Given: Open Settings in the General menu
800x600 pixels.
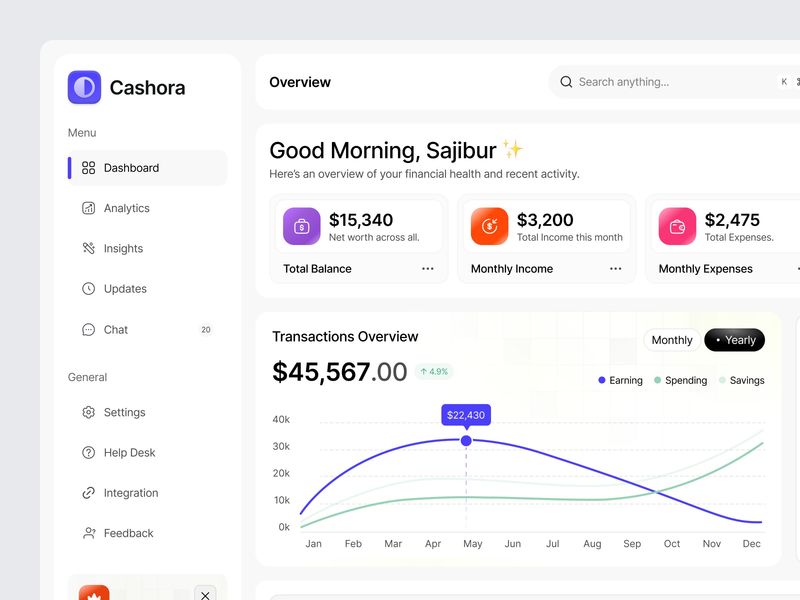Looking at the screenshot, I should pyautogui.click(x=147, y=412).
